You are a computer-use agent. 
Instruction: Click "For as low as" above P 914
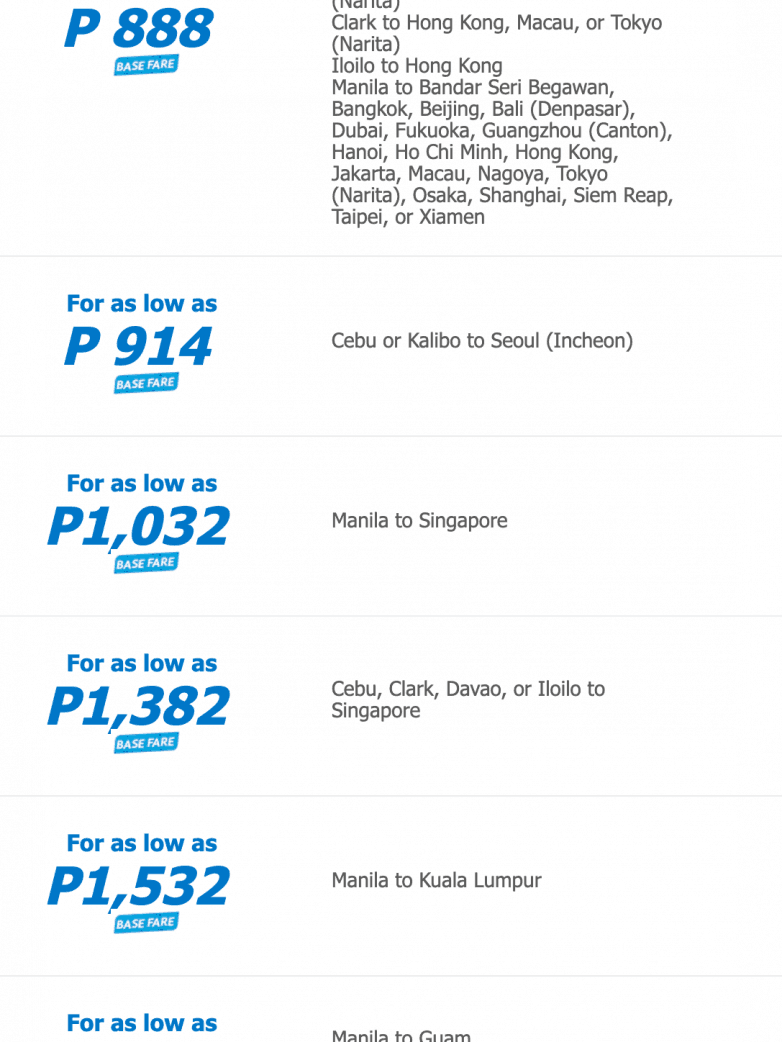tap(142, 304)
